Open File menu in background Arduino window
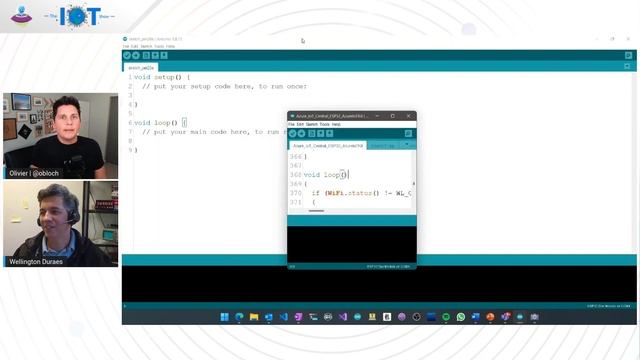 [x=126, y=47]
